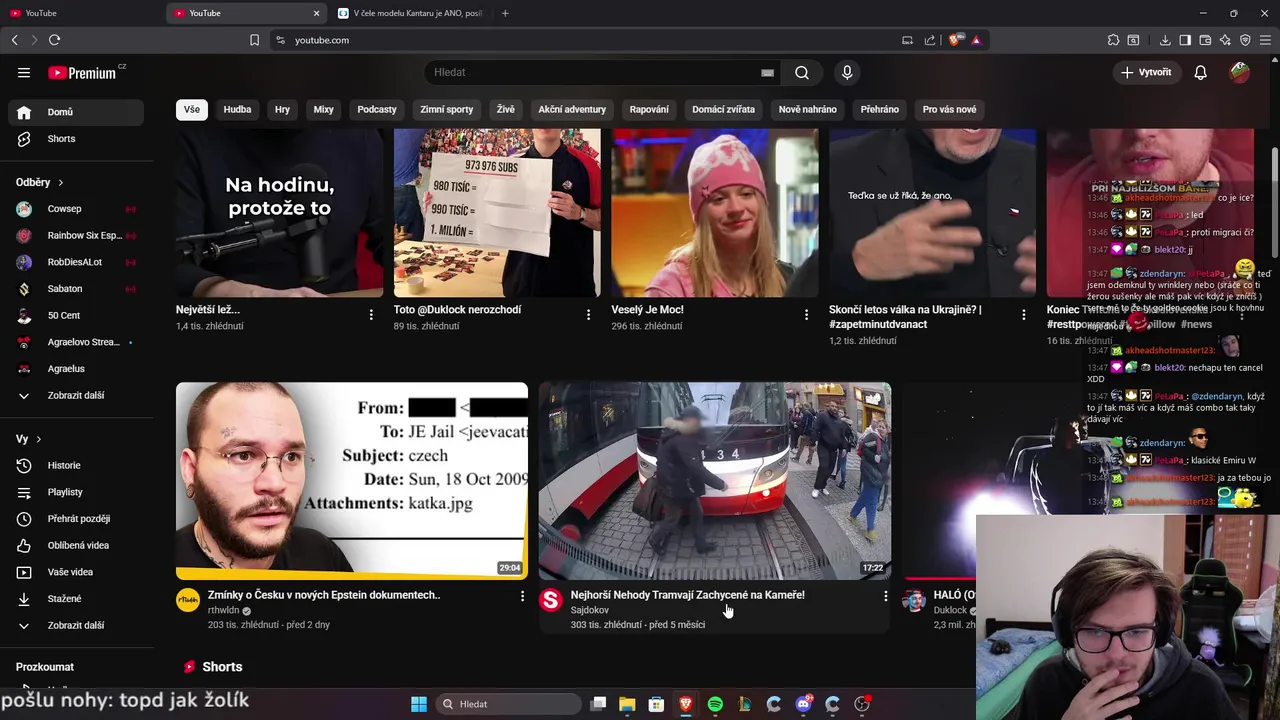The width and height of the screenshot is (1280, 720).
Task: Open the Brave Wallet icon
Action: (x=1205, y=40)
